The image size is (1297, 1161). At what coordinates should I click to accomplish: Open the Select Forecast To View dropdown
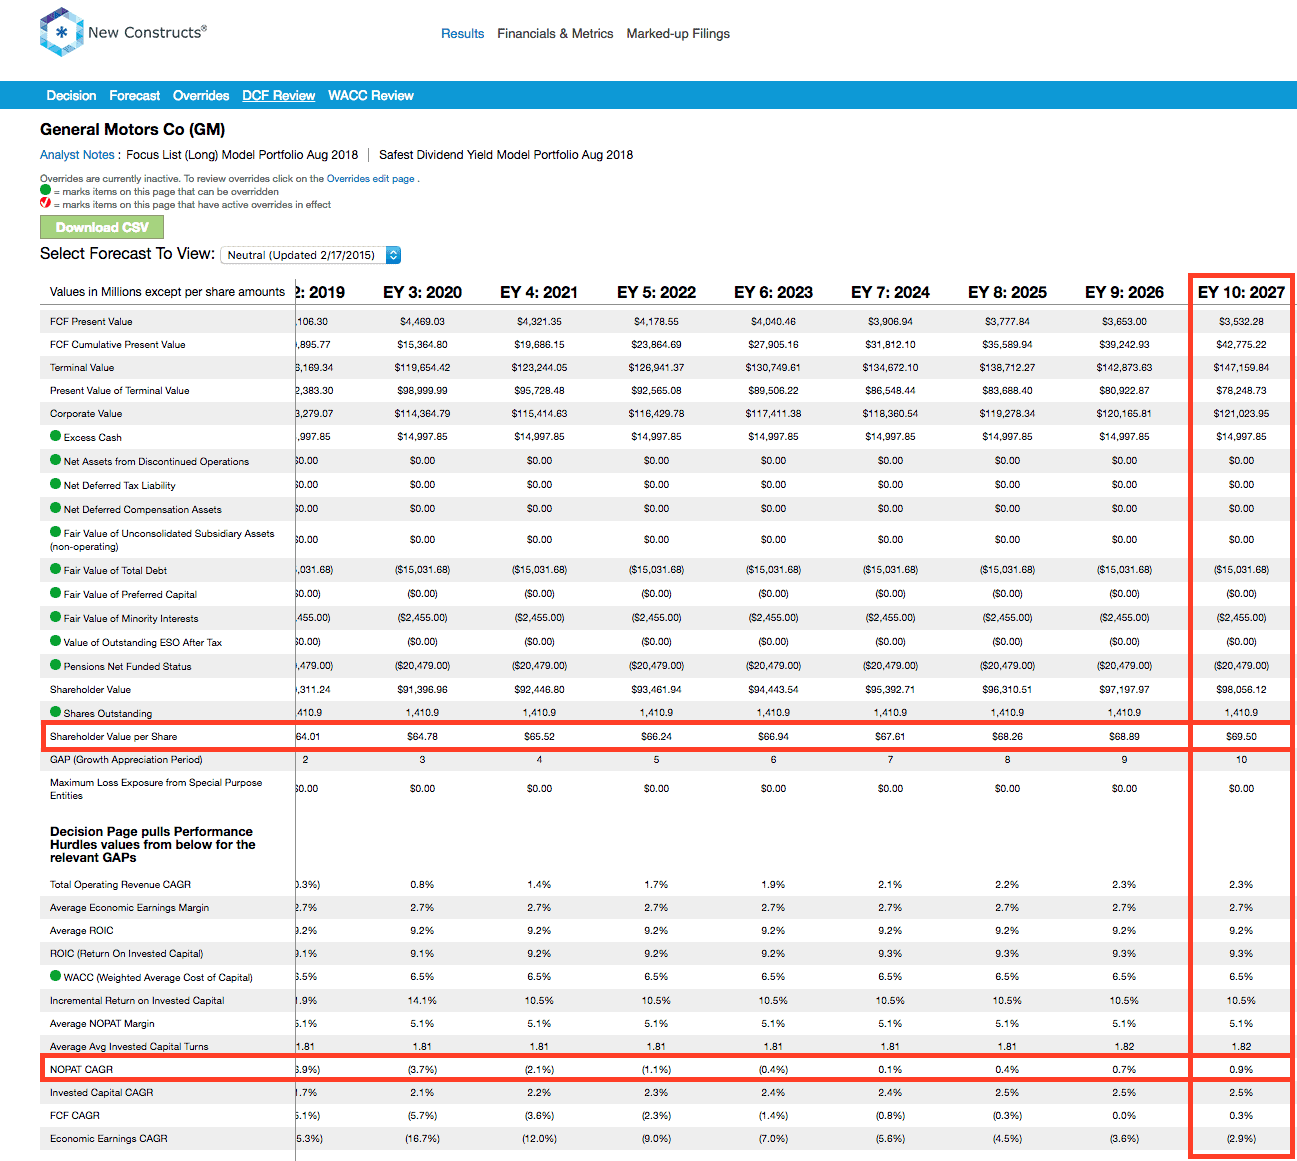(311, 255)
